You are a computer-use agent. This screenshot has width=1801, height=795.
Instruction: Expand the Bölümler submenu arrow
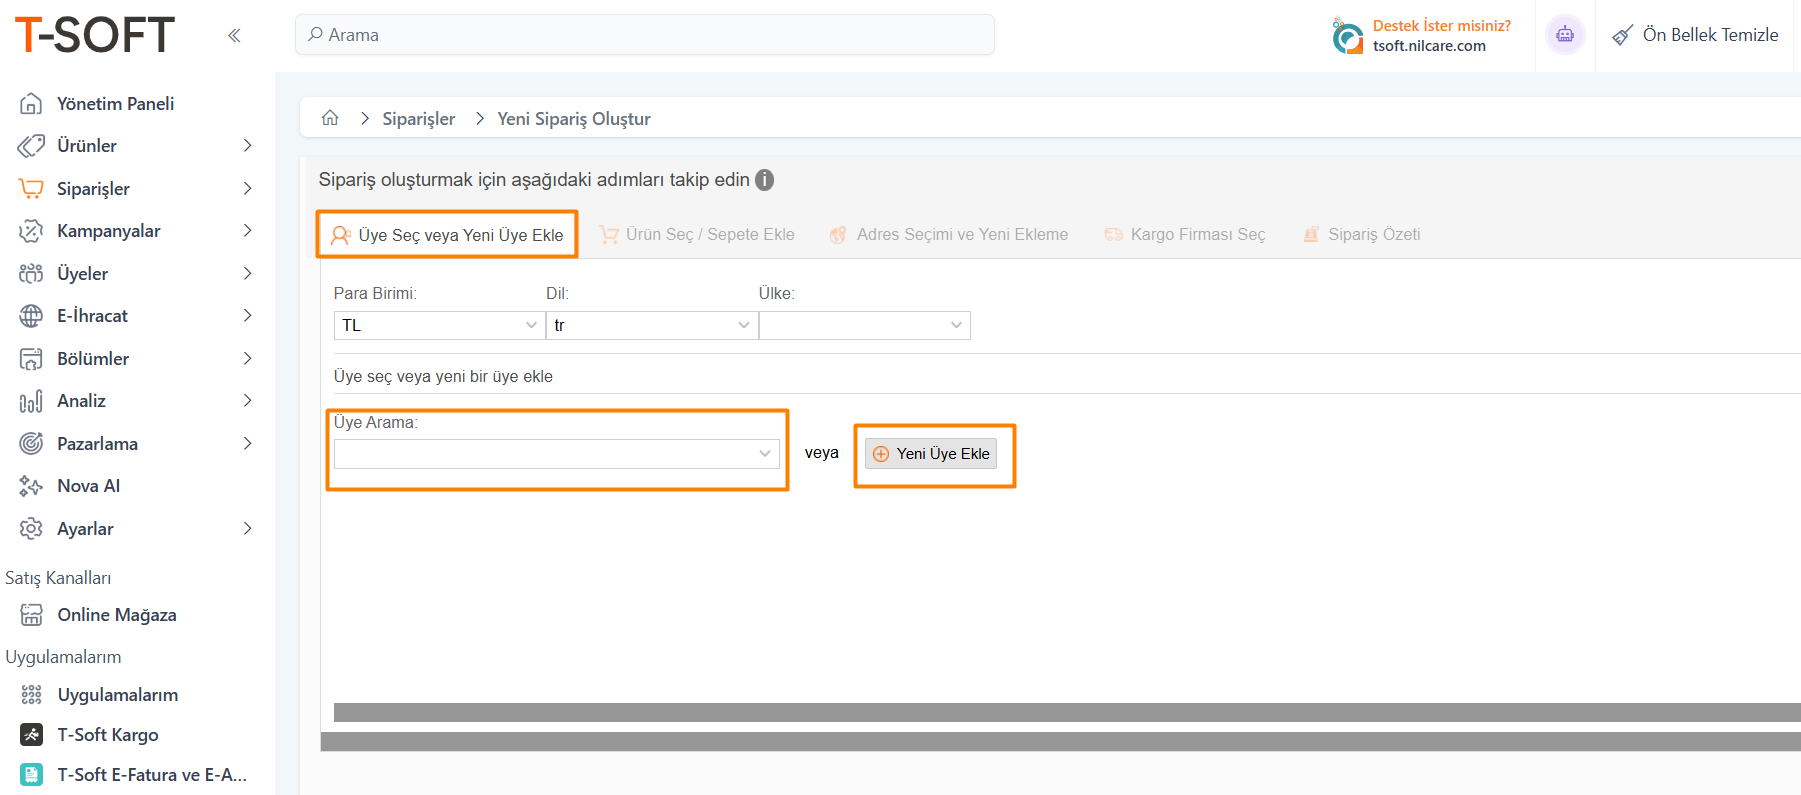point(247,358)
